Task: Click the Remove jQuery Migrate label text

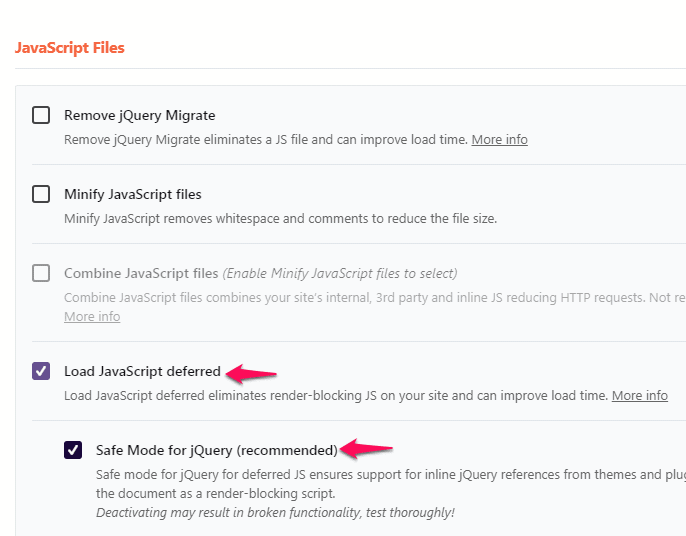Action: pos(139,115)
